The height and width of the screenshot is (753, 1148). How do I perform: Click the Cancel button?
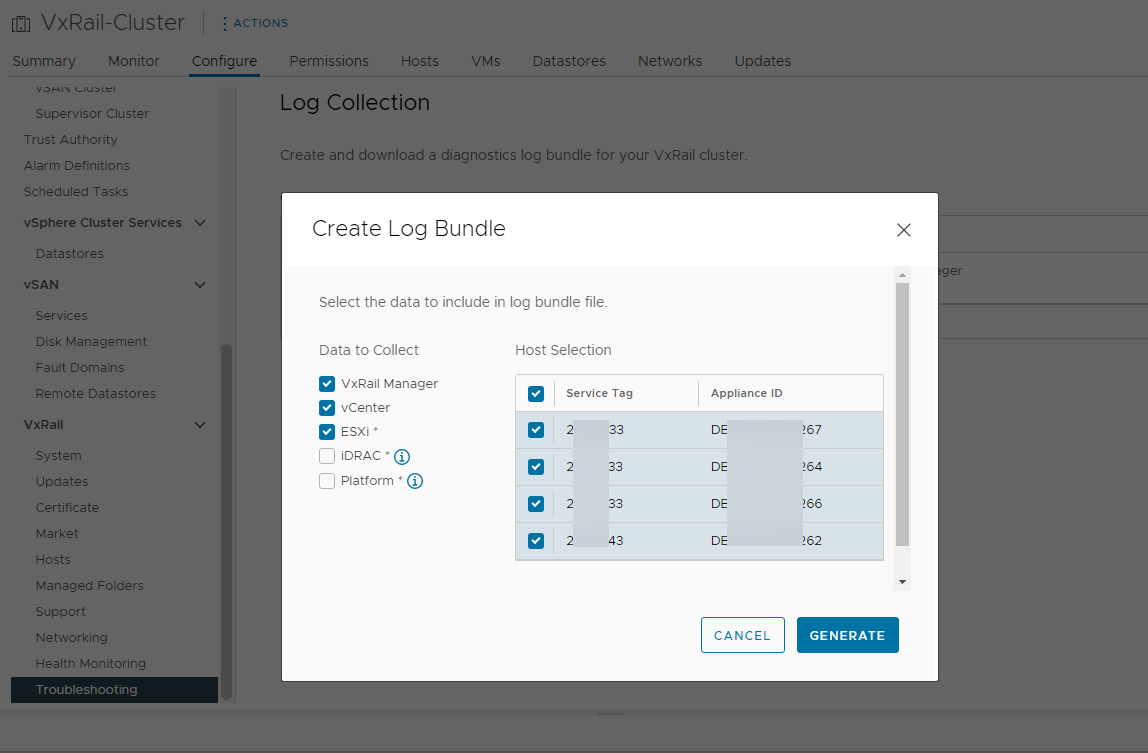click(742, 635)
